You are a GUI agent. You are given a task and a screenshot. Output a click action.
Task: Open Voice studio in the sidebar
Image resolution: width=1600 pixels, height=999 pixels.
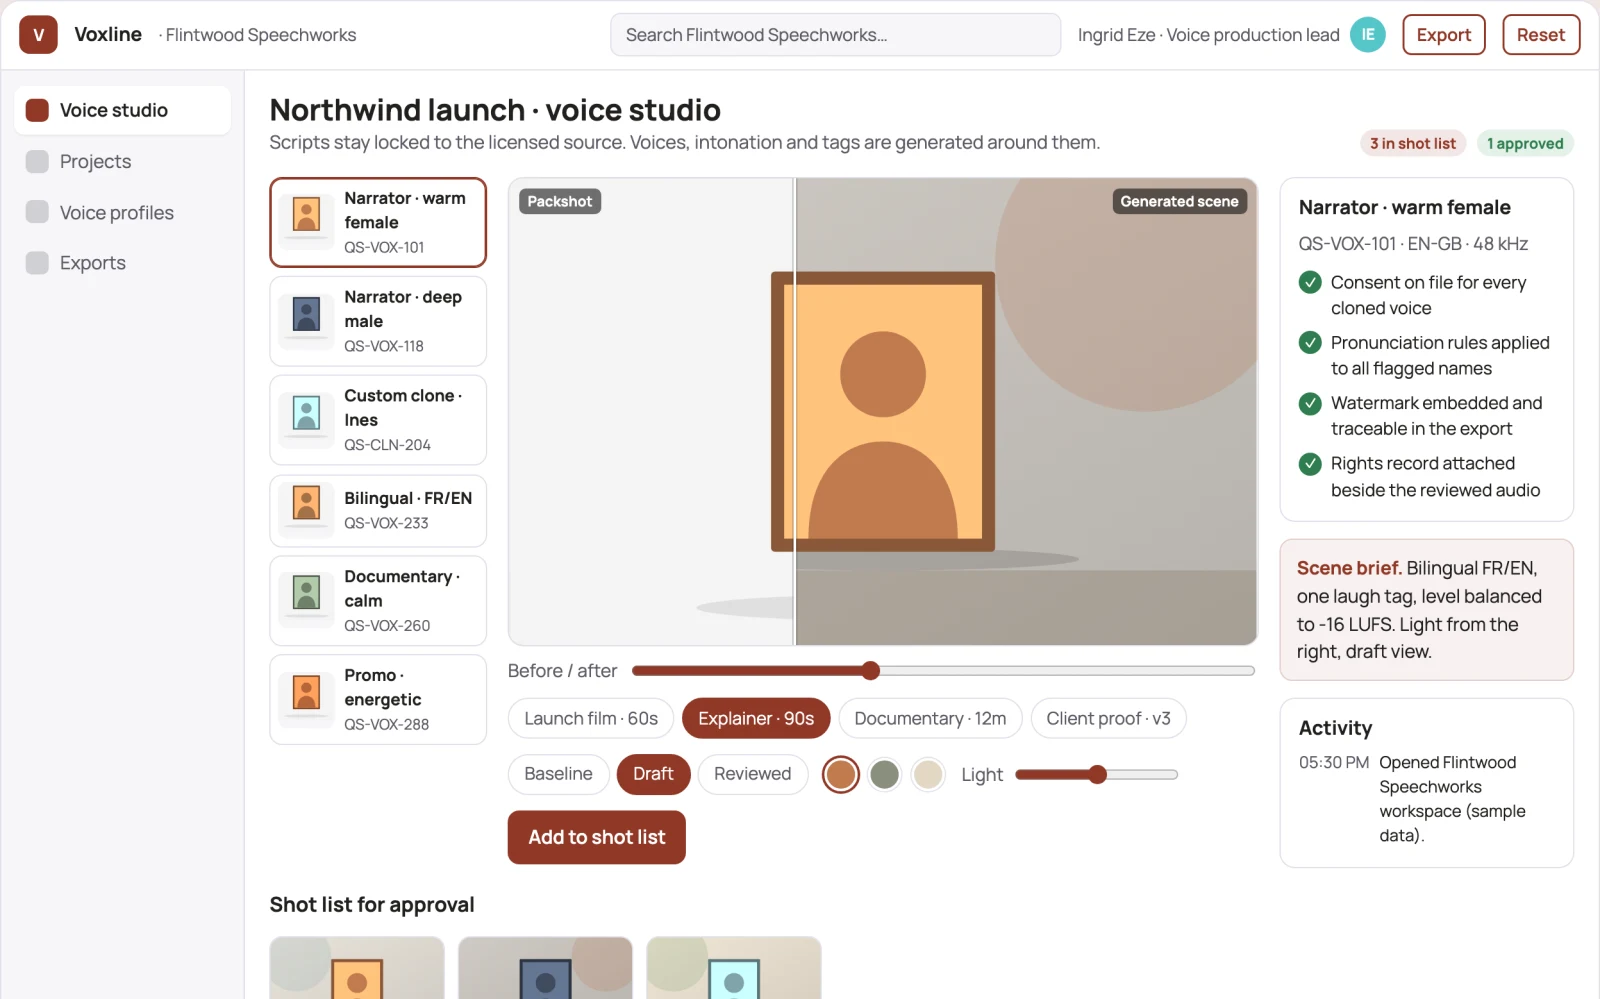point(122,110)
